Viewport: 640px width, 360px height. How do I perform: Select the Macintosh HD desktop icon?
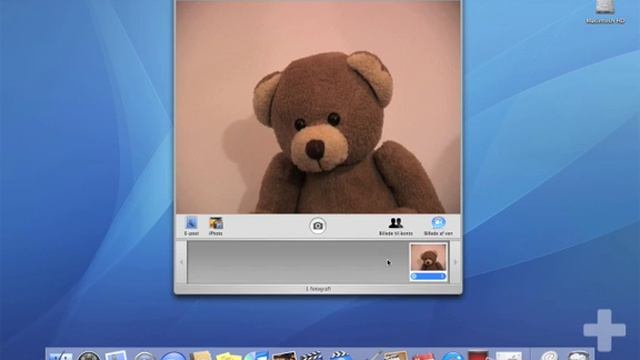605,12
